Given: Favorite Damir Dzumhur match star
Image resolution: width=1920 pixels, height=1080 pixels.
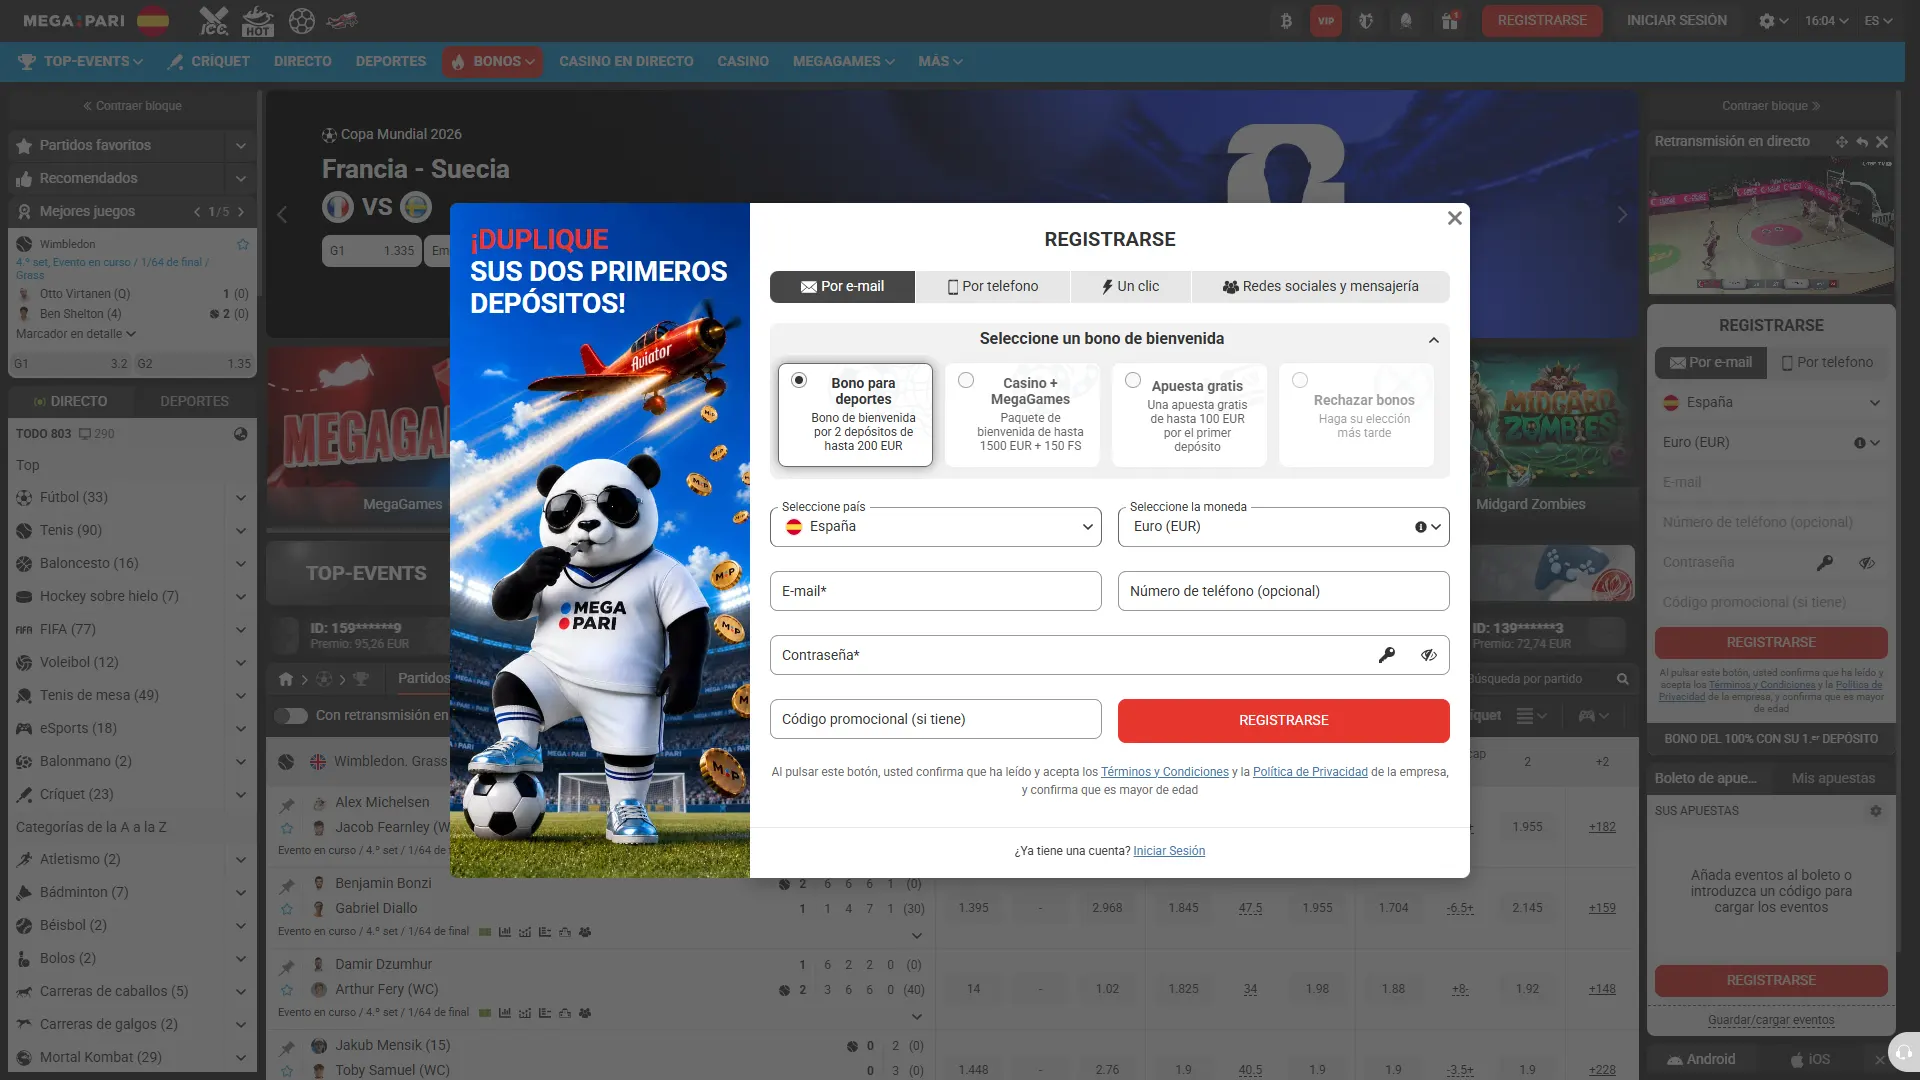Looking at the screenshot, I should pyautogui.click(x=287, y=990).
